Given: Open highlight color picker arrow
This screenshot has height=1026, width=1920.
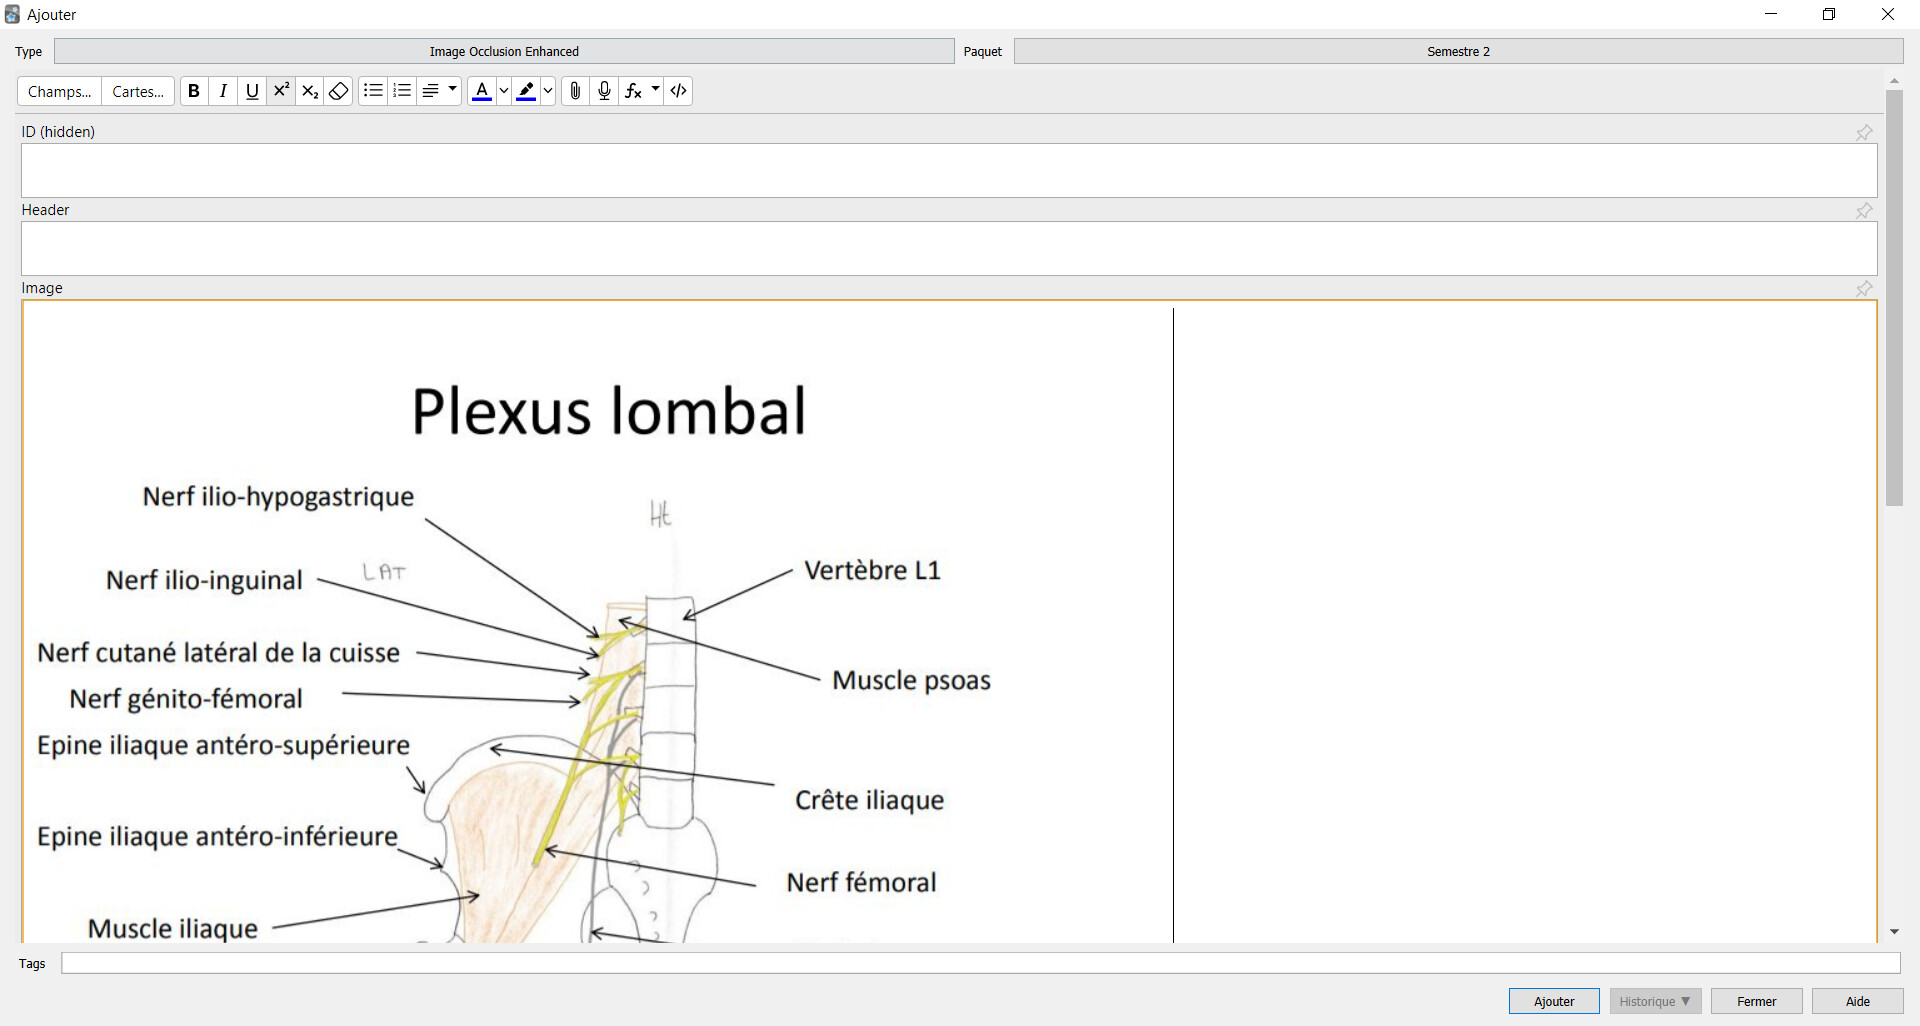Looking at the screenshot, I should [x=548, y=91].
